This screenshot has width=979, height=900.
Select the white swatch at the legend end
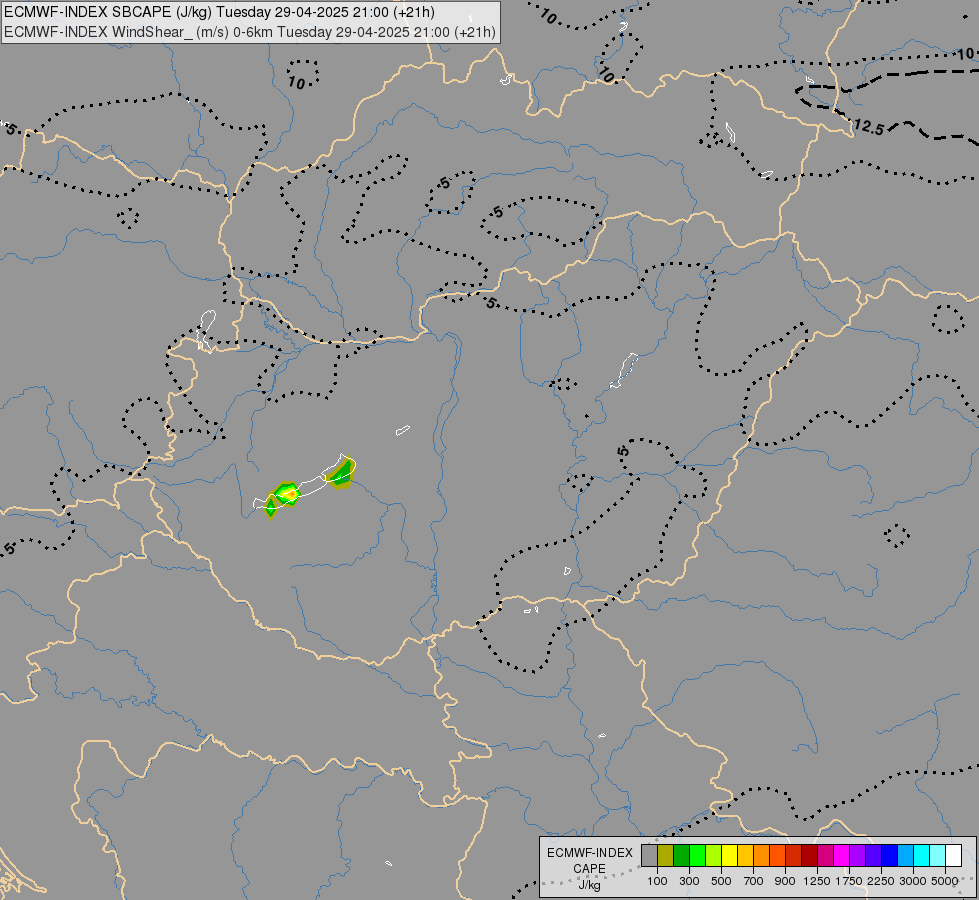click(x=953, y=856)
